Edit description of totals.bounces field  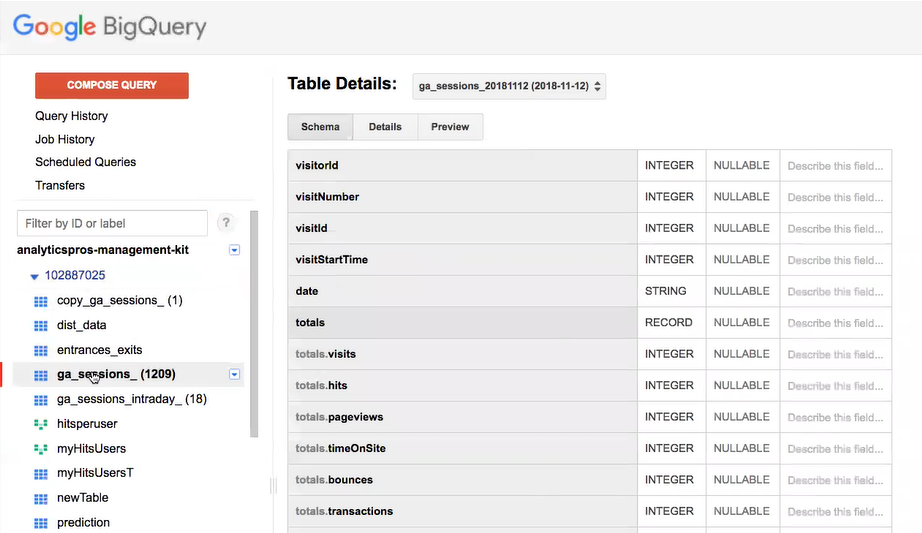pos(835,480)
